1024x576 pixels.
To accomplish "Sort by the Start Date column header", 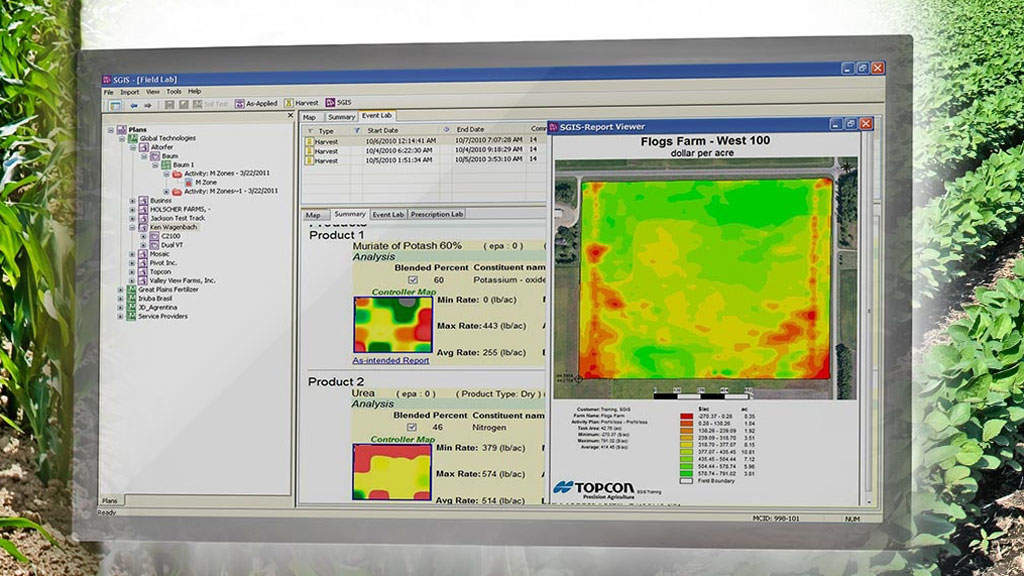I will coord(383,131).
